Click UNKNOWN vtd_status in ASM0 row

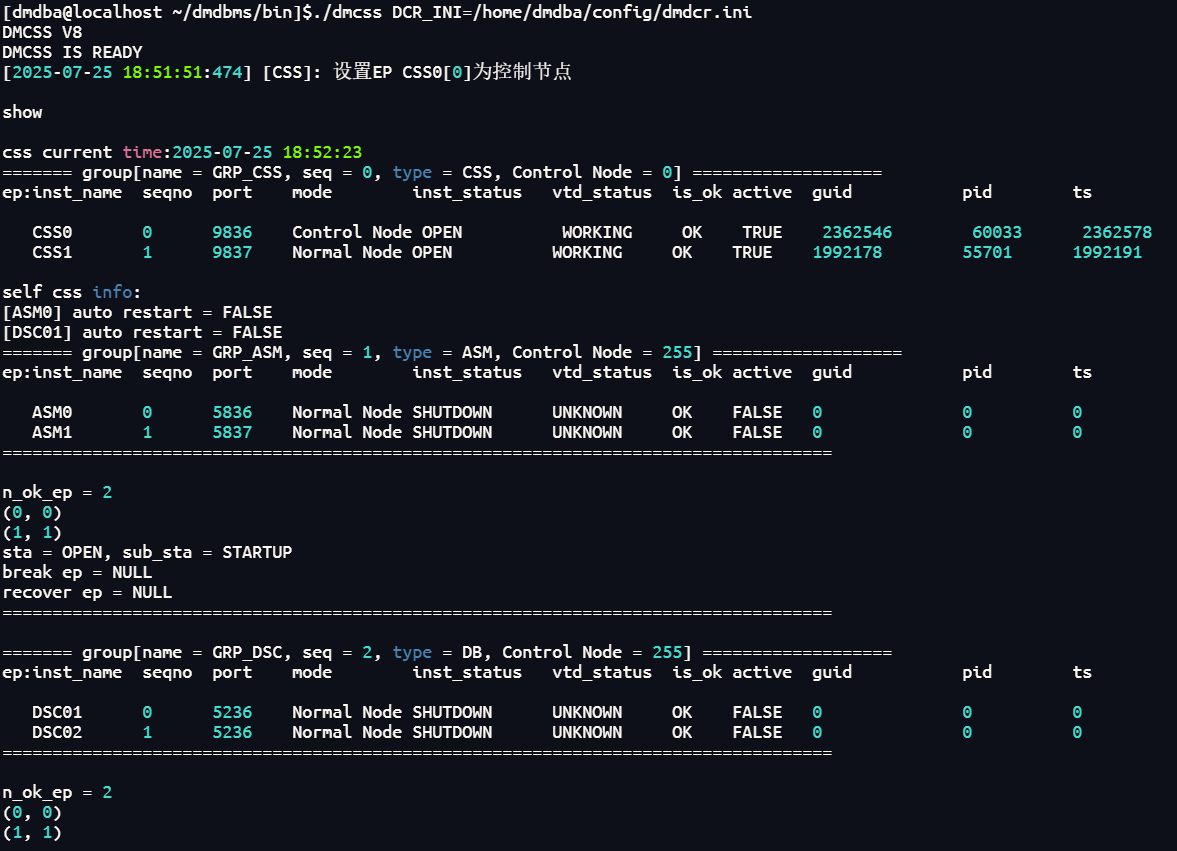[x=587, y=413]
